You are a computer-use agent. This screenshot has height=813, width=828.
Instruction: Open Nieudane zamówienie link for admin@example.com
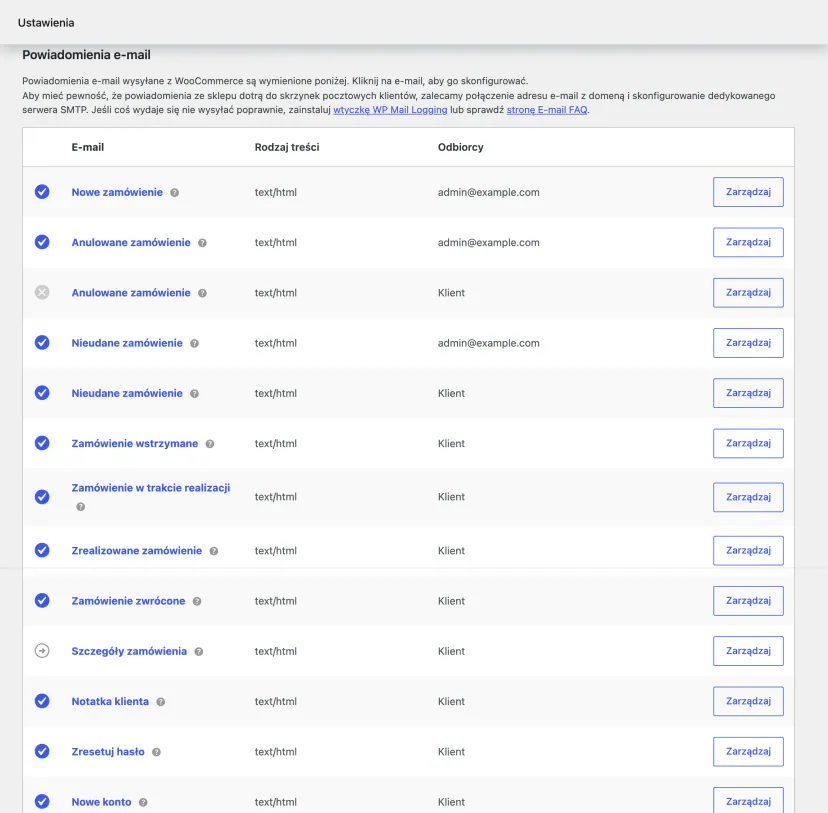[x=127, y=343]
